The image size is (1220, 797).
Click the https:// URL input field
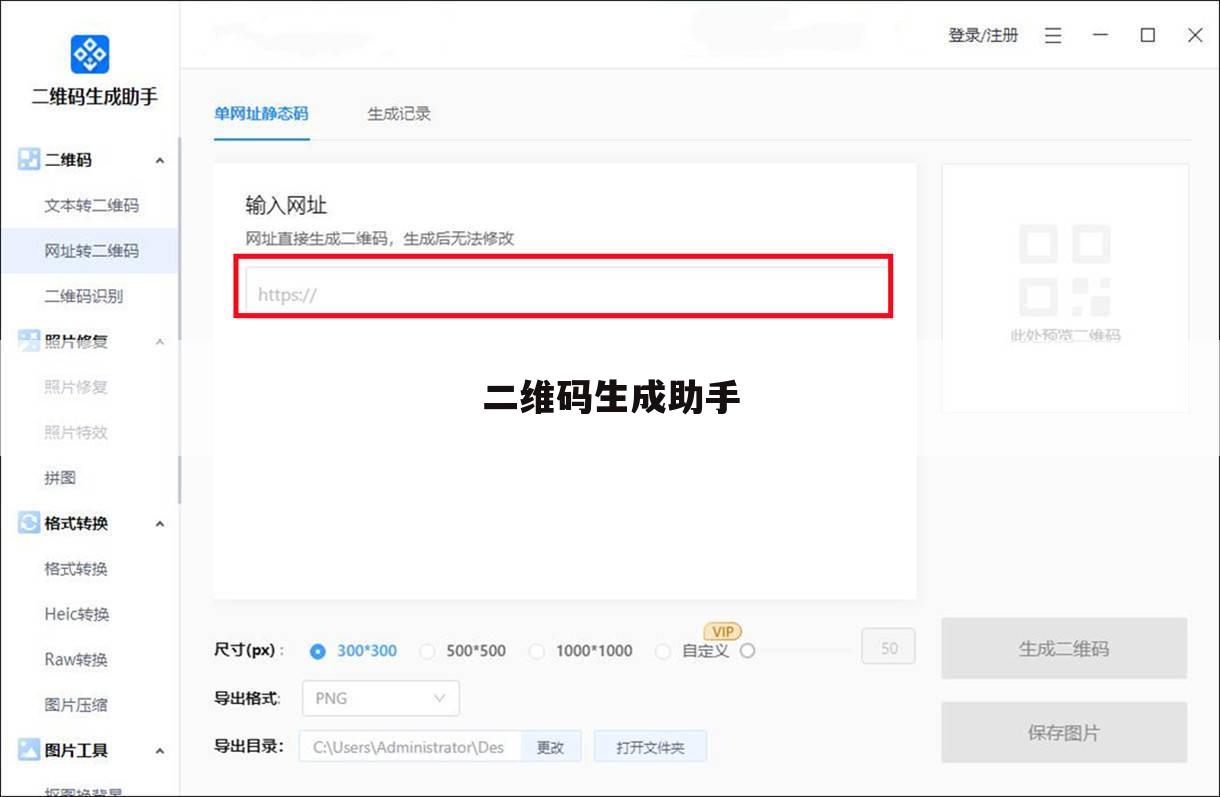(x=565, y=294)
